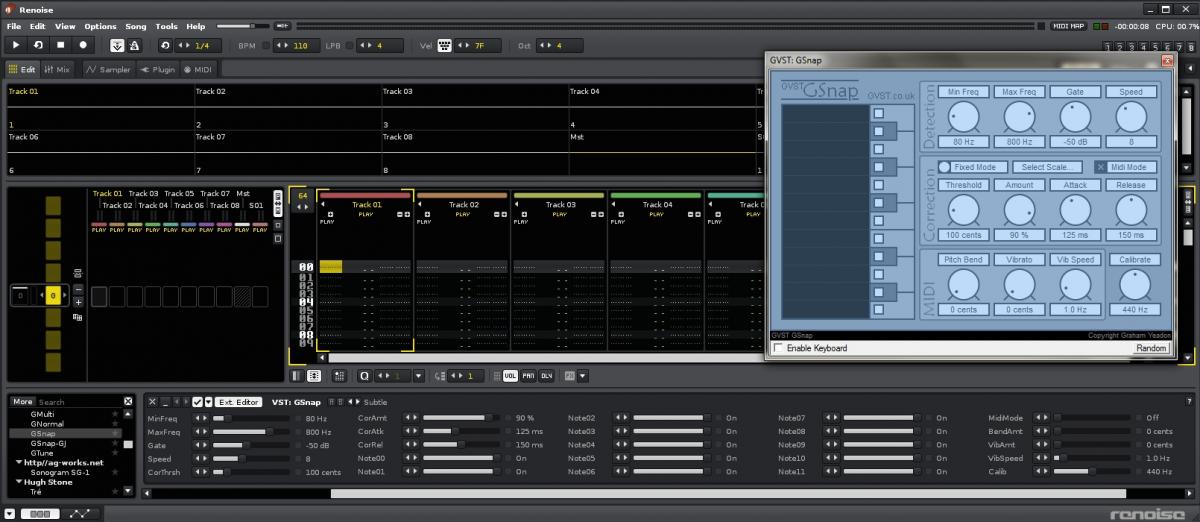Click the BPM value field 110
Image resolution: width=1200 pixels, height=522 pixels.
[296, 45]
